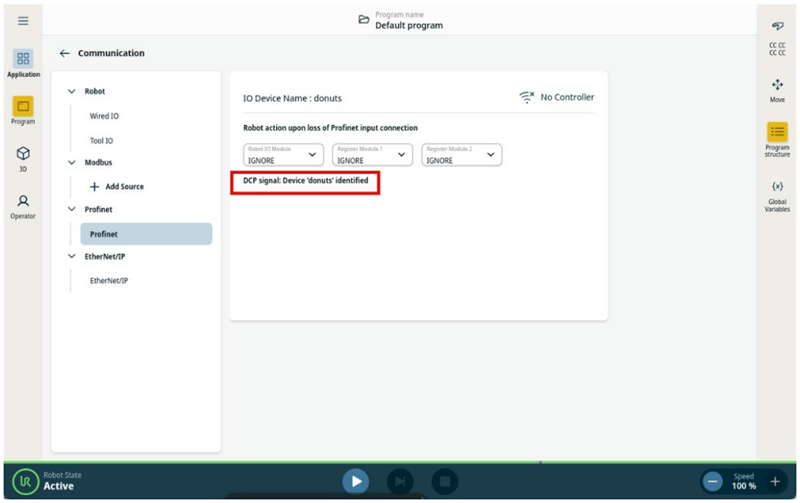Collapse the Robot tree section

[x=71, y=91]
